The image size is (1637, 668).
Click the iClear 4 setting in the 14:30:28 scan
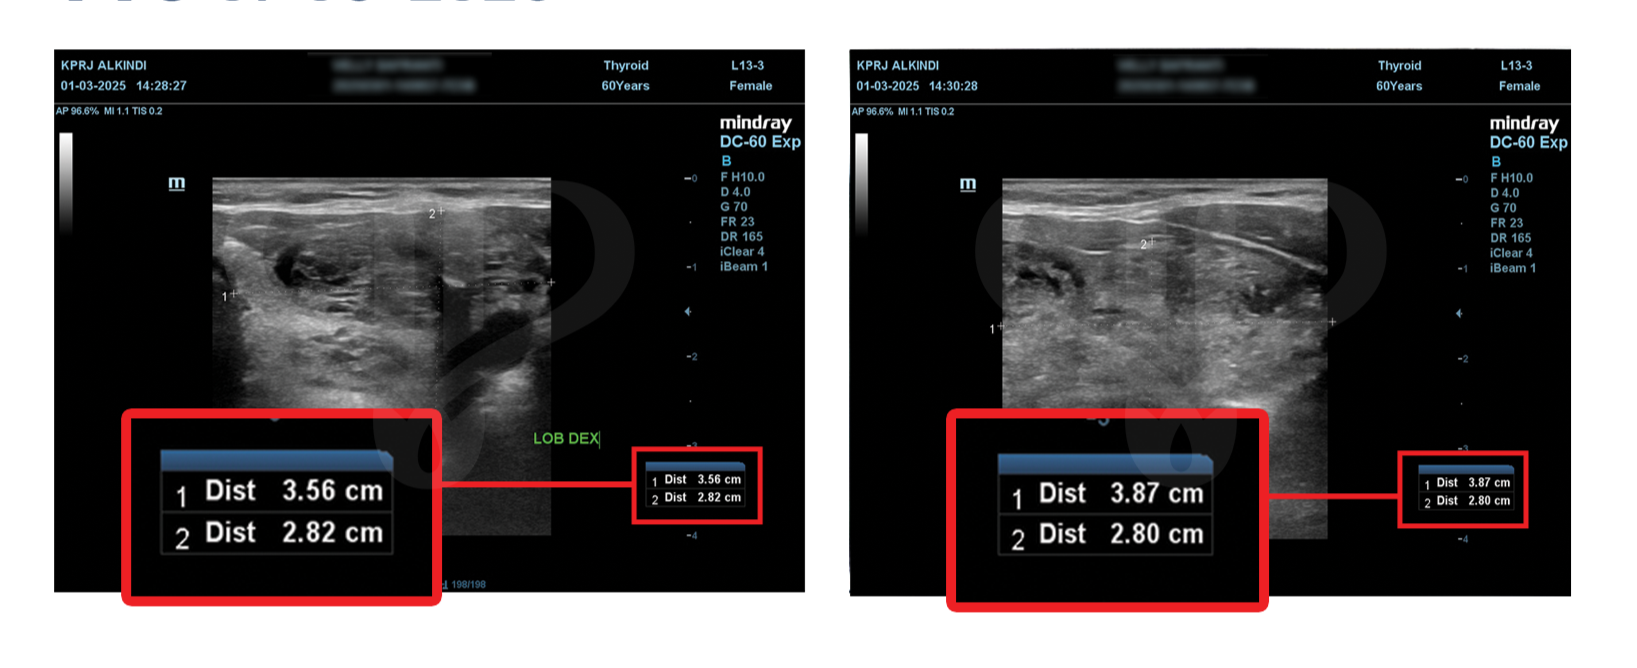click(1511, 253)
